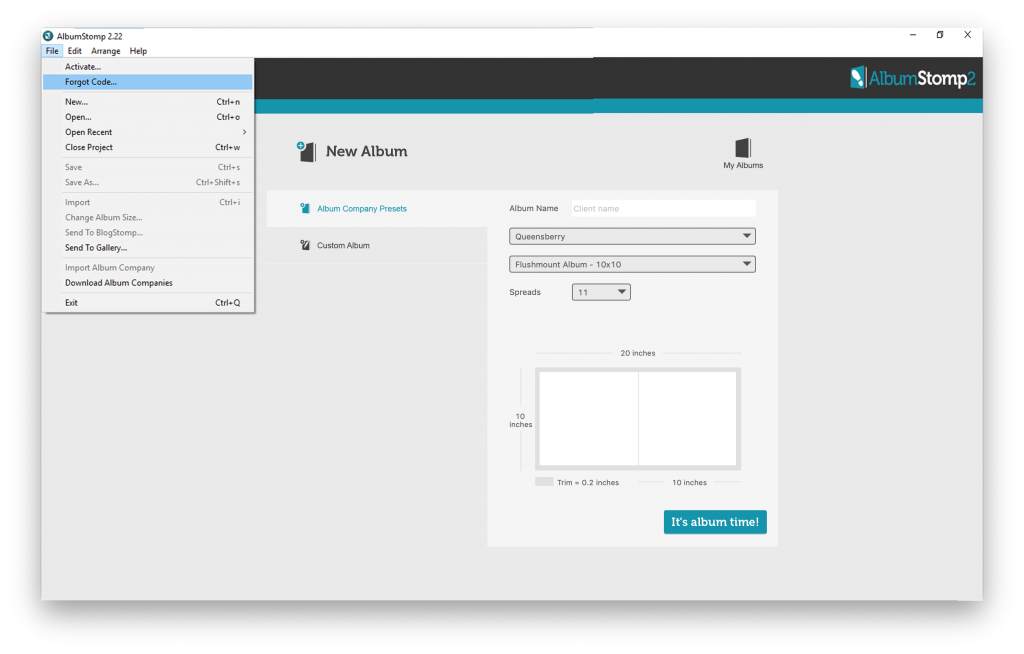Open the Help menu
1024x654 pixels.
[x=138, y=51]
